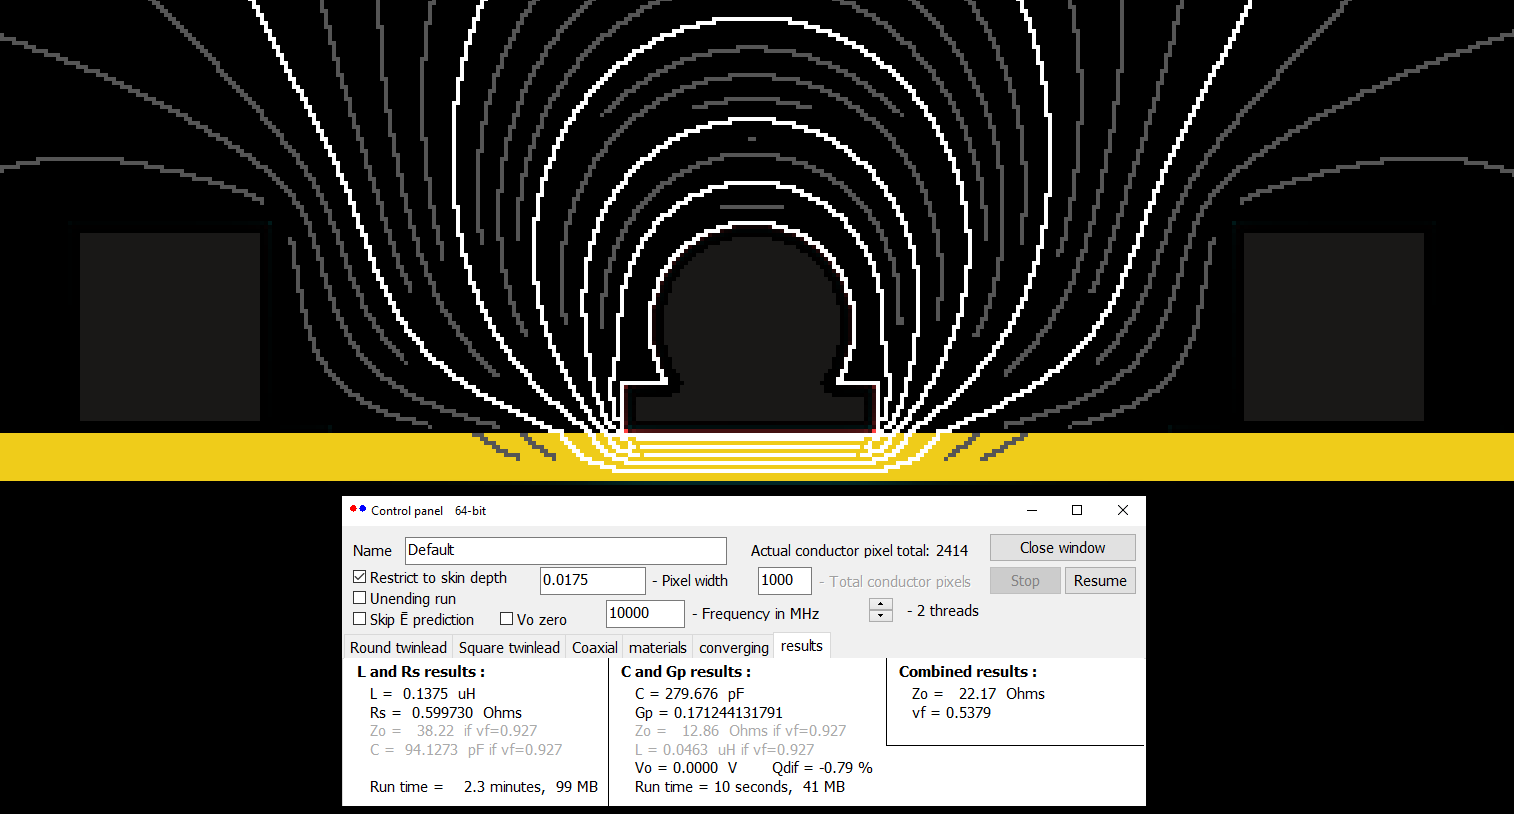Switch to the Round twinlead tab

[398, 647]
